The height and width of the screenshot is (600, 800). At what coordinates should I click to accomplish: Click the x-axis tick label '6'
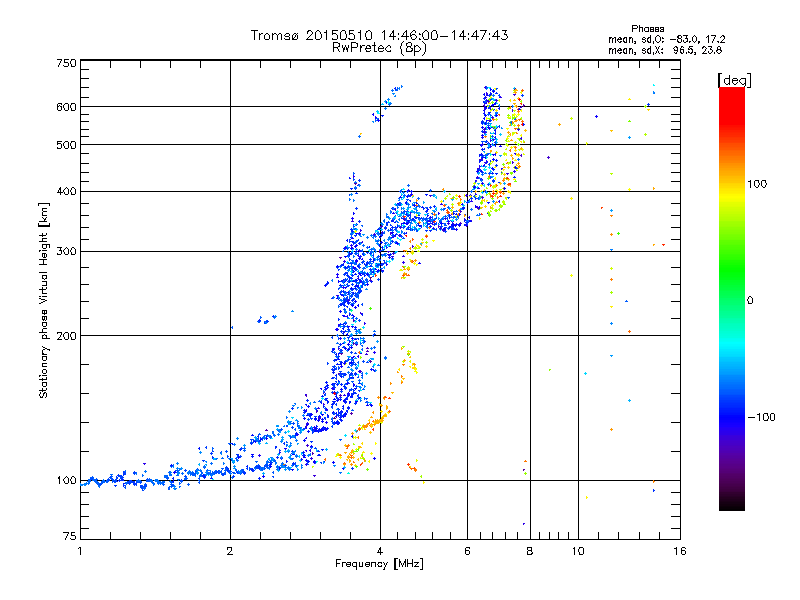tap(467, 551)
